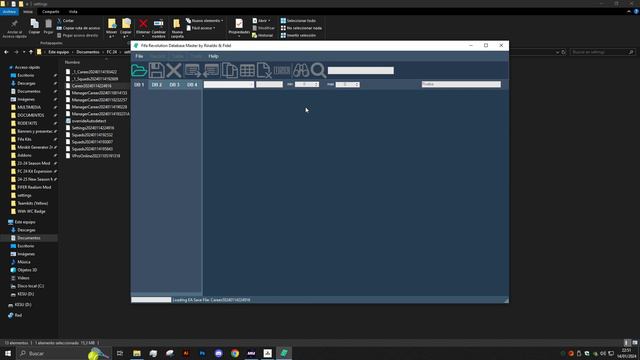This screenshot has height=360, width=640.
Task: Open File menu in Database Master
Action: tap(139, 56)
